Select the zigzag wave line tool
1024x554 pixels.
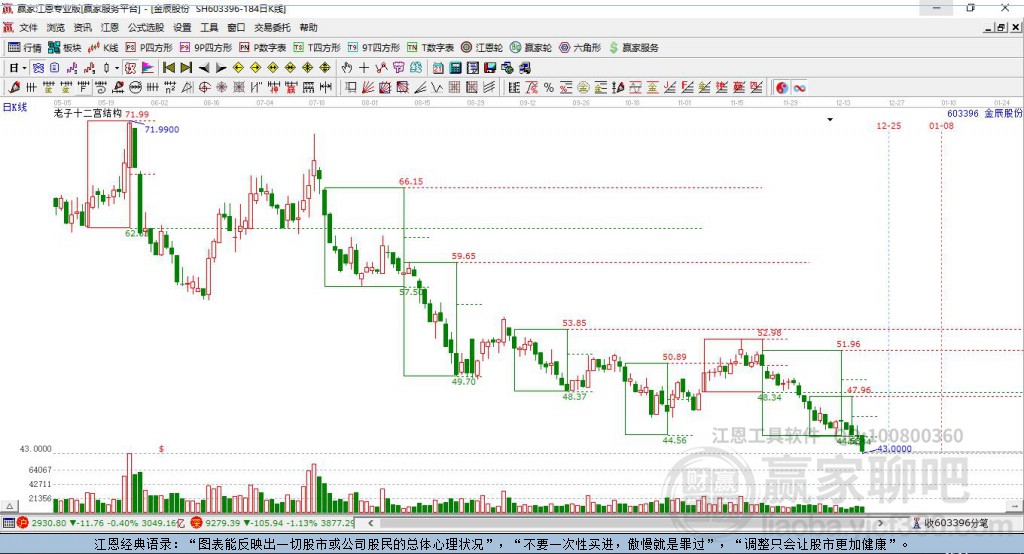click(x=437, y=87)
